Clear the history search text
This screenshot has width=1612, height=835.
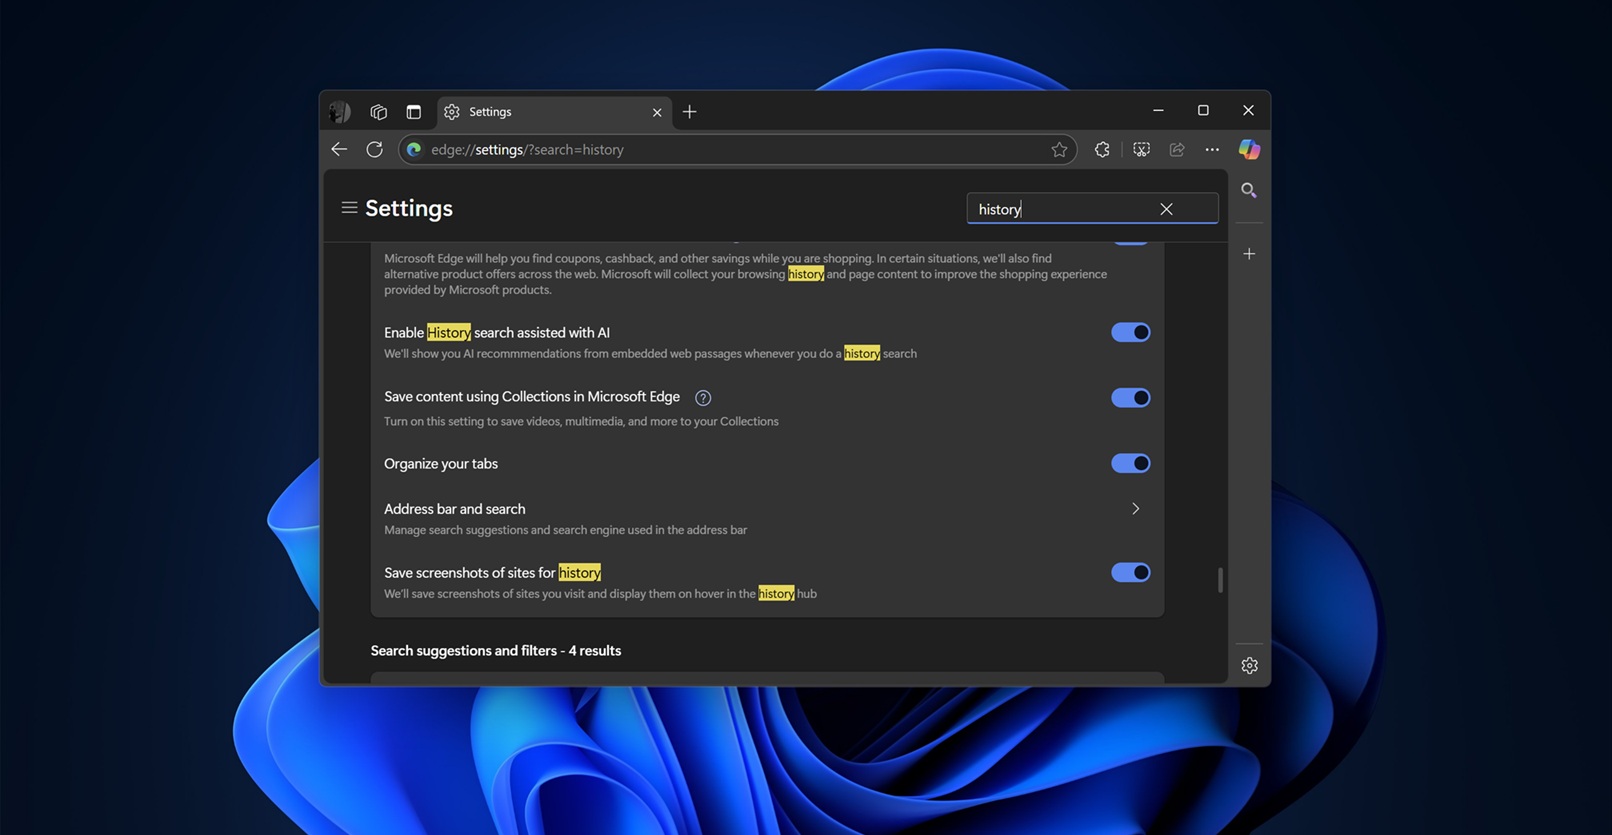pos(1166,209)
